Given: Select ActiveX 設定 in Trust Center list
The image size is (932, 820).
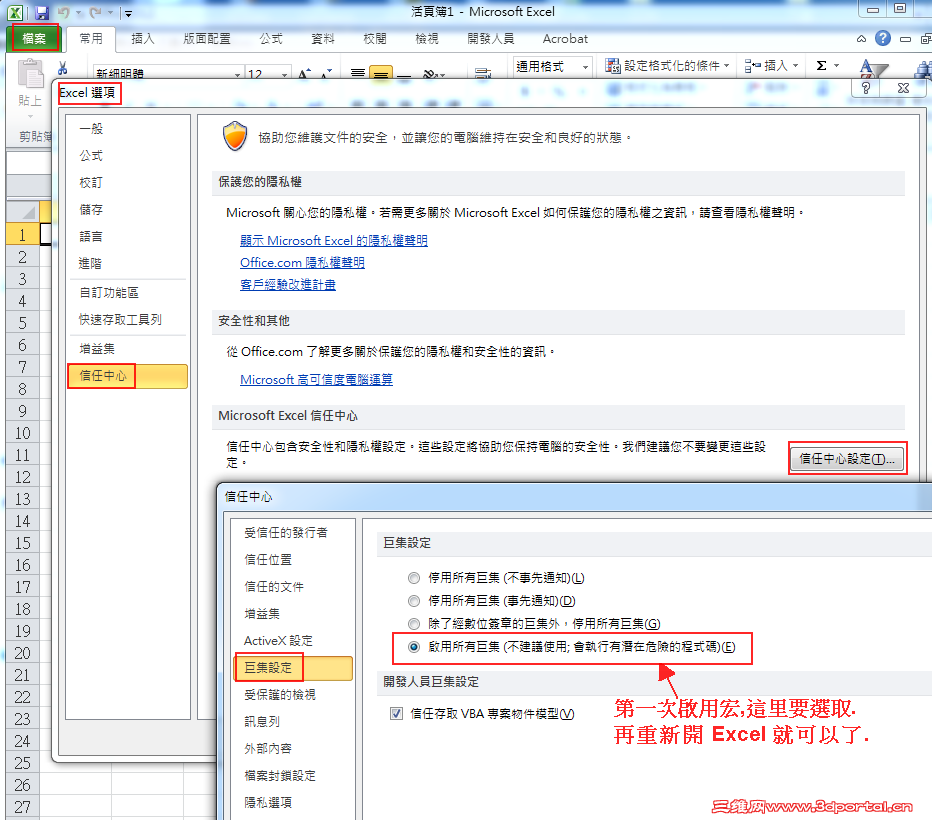Looking at the screenshot, I should (x=294, y=641).
